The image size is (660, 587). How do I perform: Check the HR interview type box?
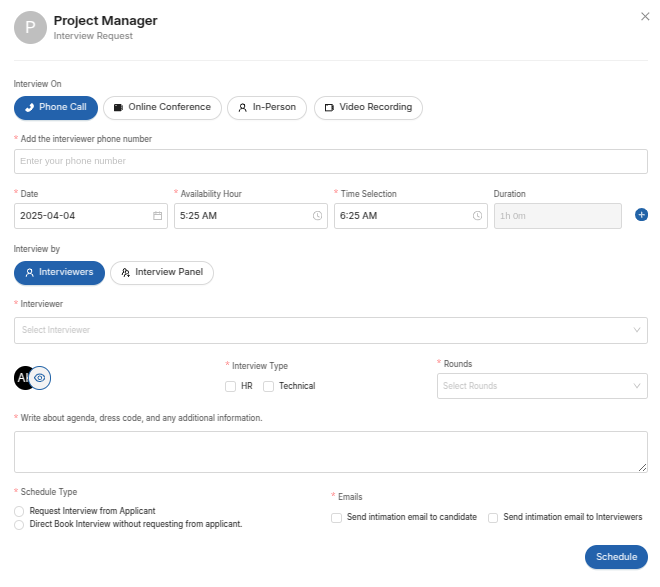tap(231, 386)
